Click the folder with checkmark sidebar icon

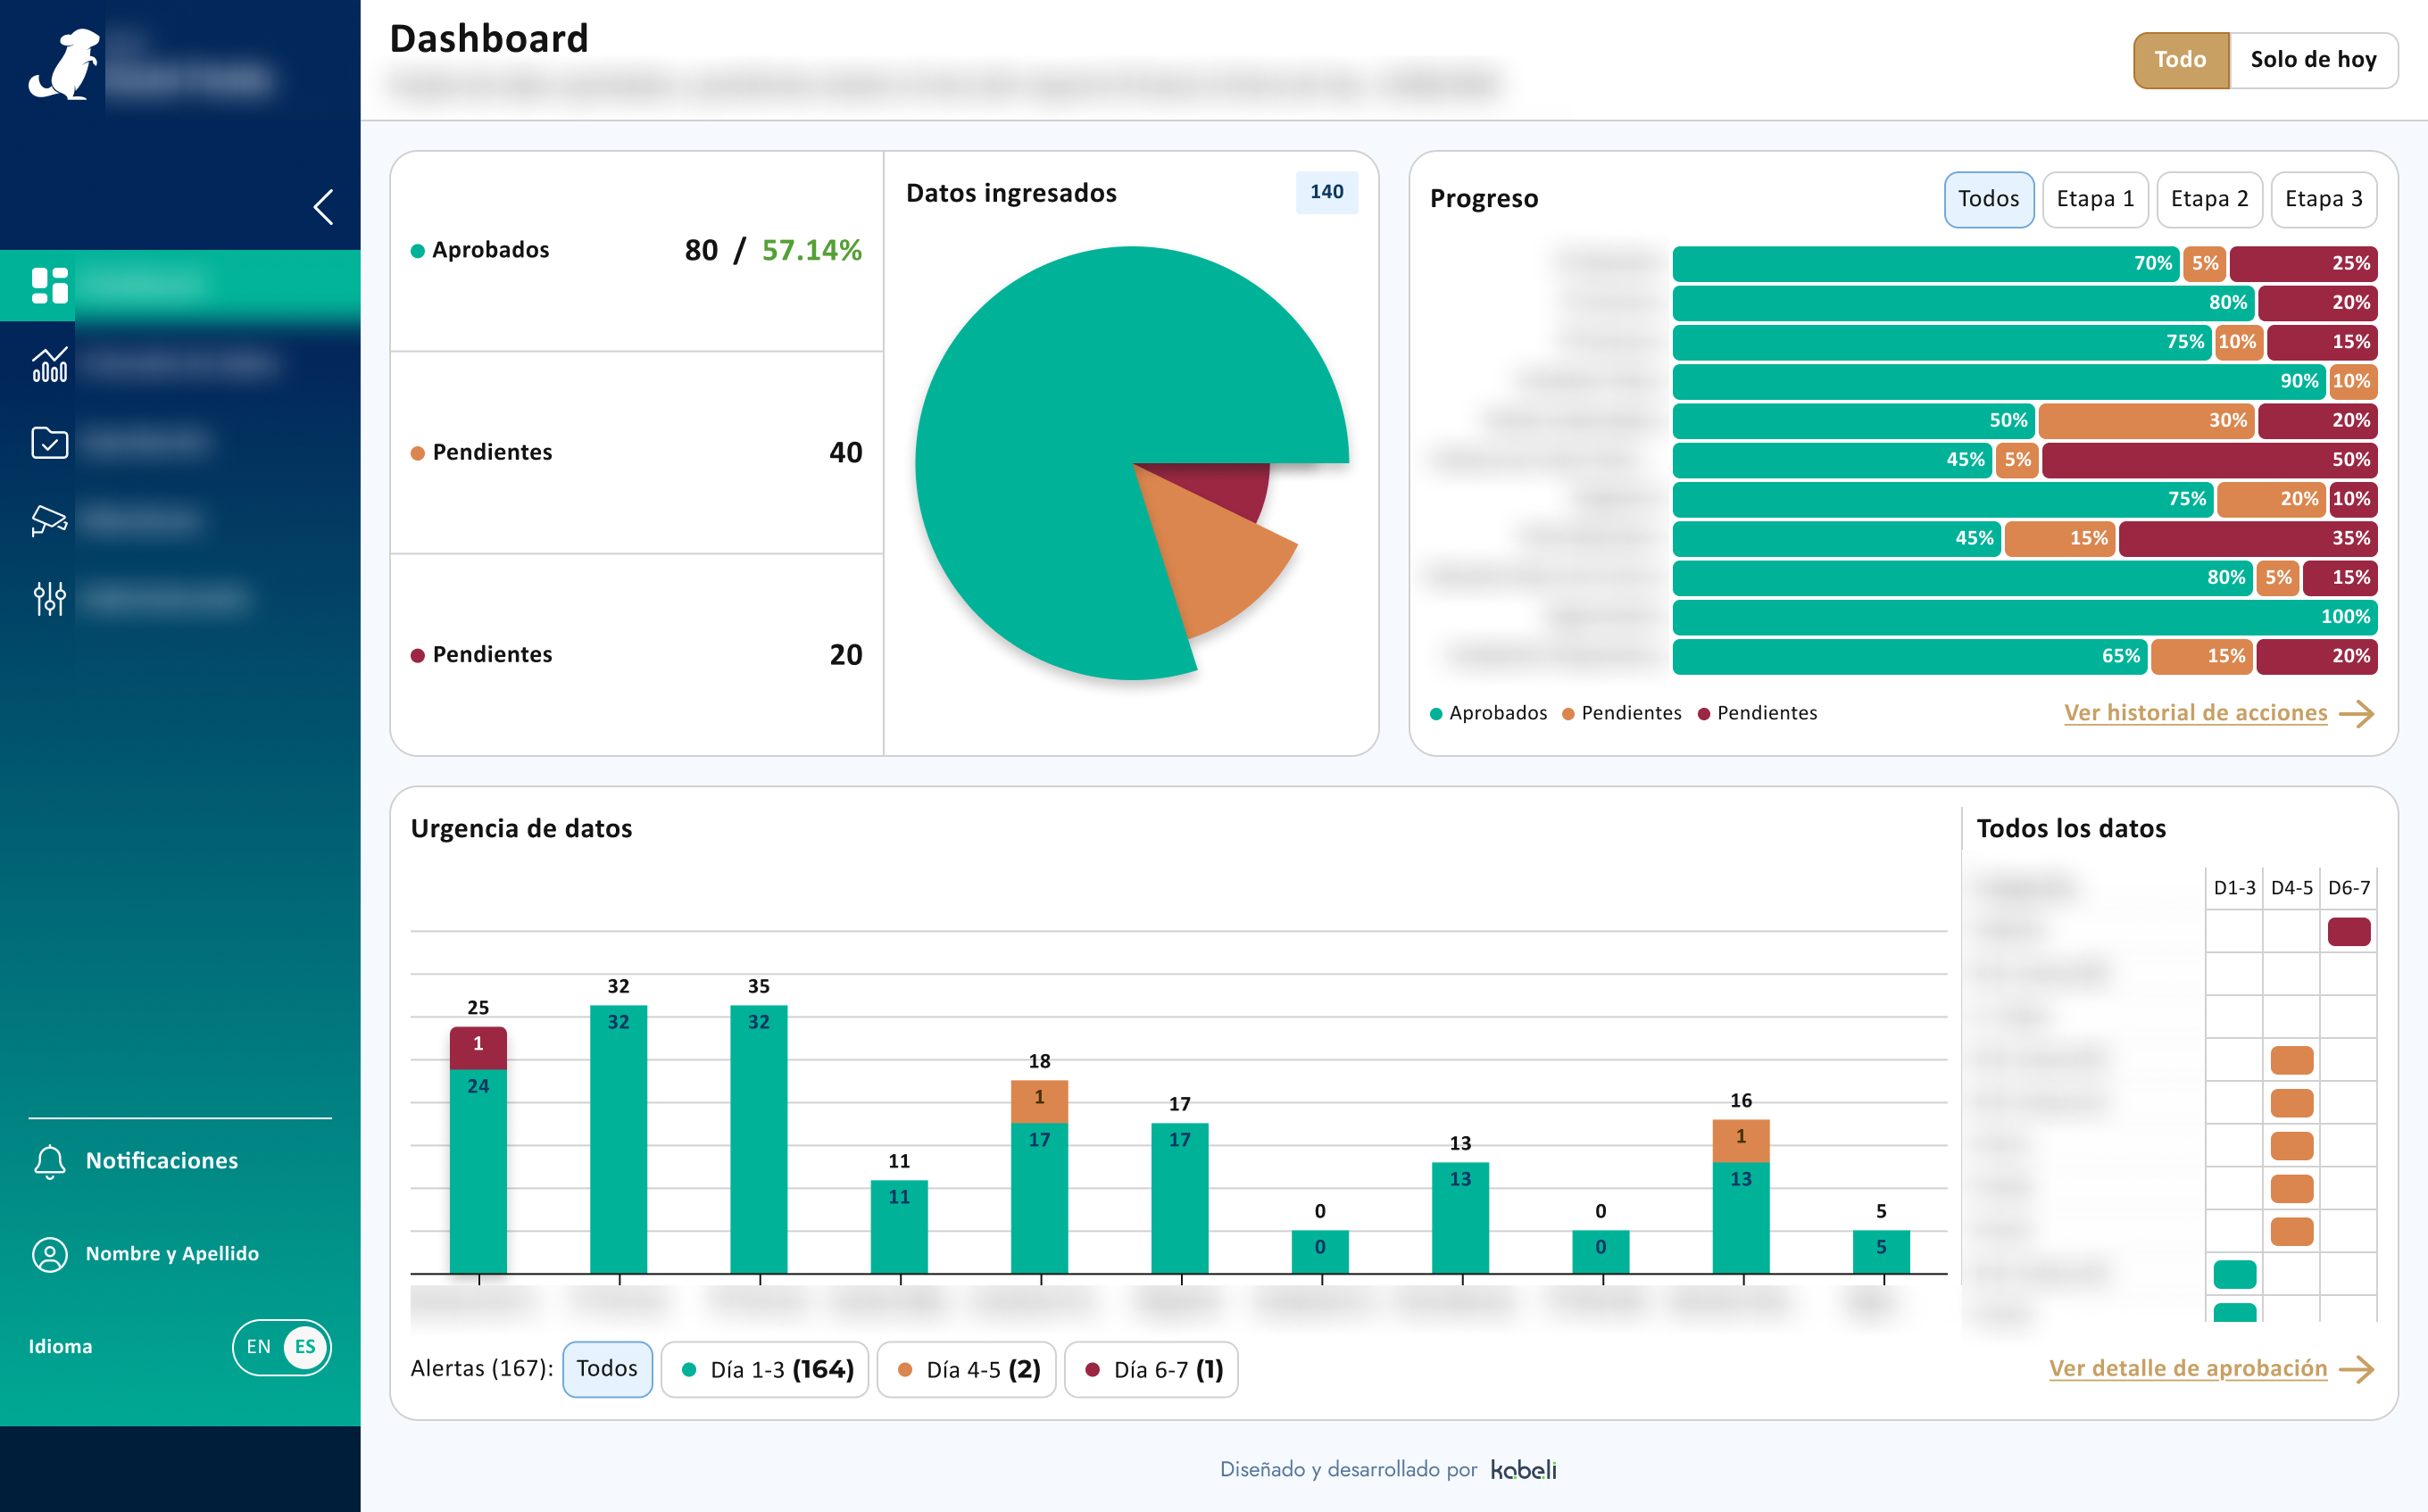pyautogui.click(x=49, y=442)
